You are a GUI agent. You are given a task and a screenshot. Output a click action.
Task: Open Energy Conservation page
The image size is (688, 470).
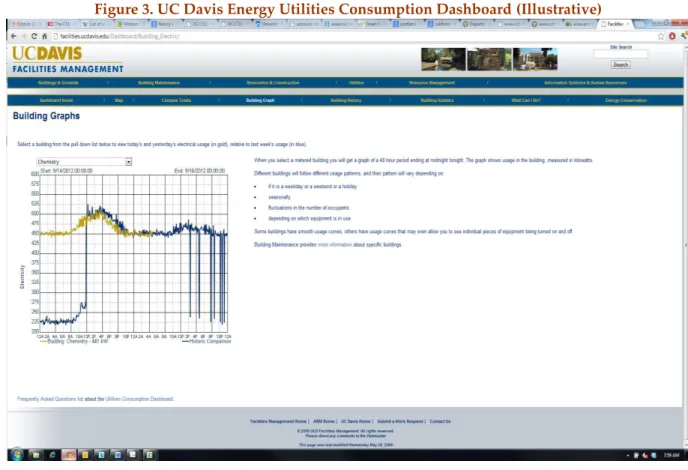[x=626, y=100]
